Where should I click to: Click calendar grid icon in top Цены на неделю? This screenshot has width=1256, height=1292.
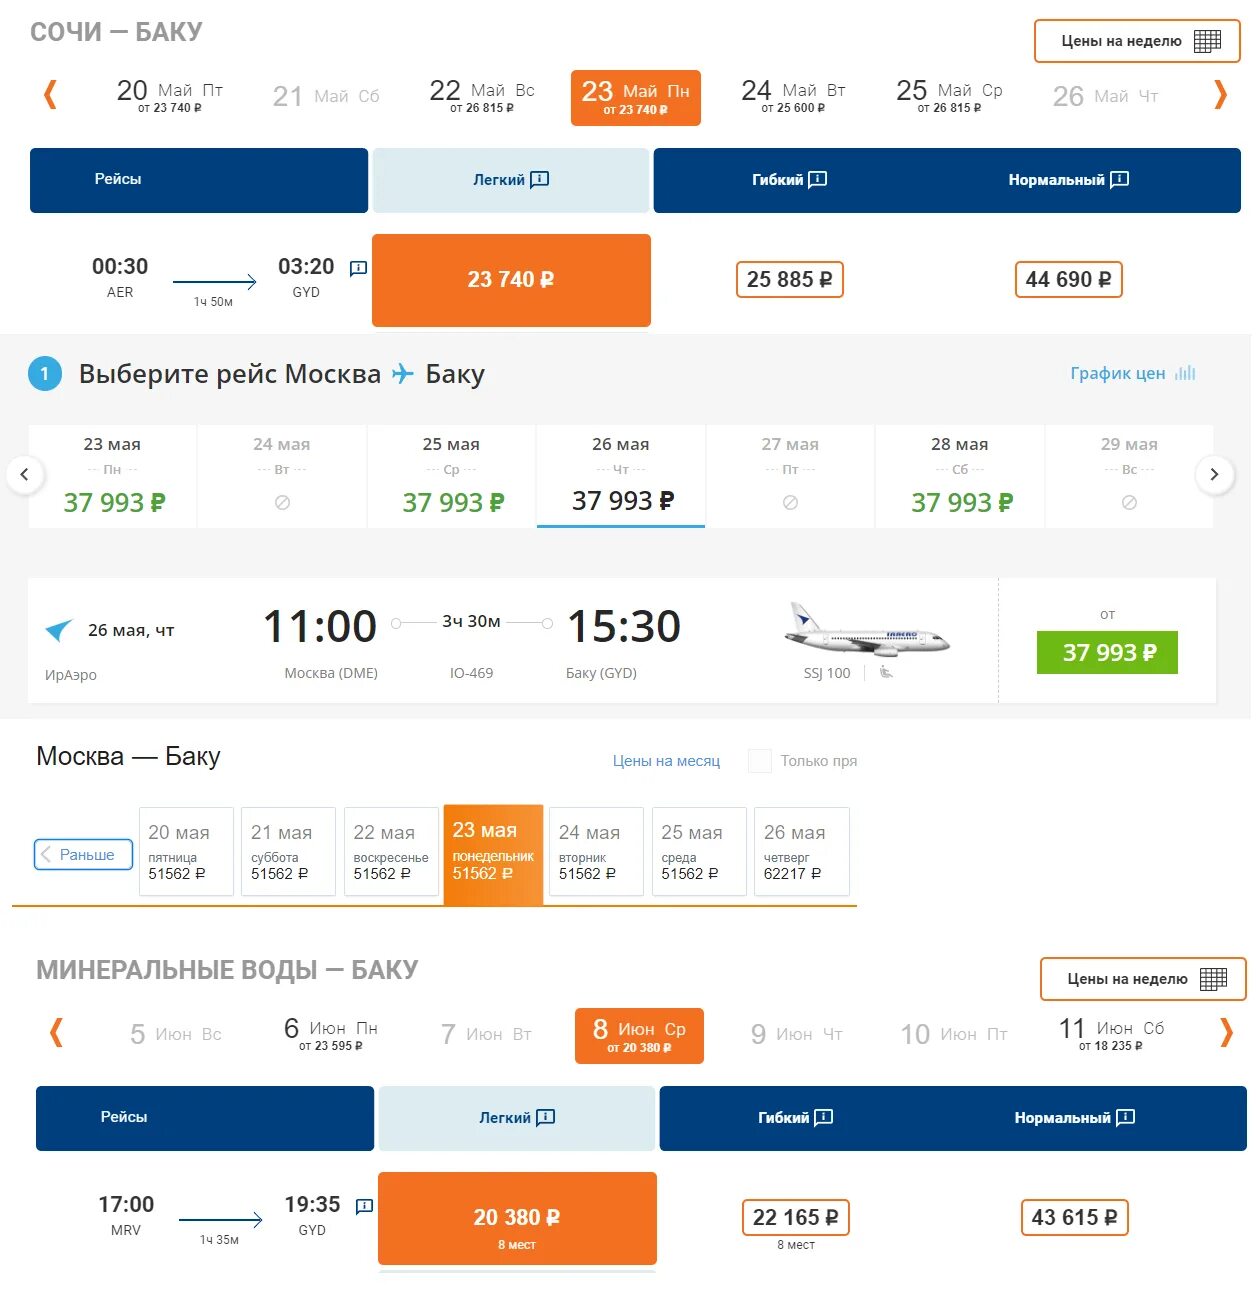1207,41
